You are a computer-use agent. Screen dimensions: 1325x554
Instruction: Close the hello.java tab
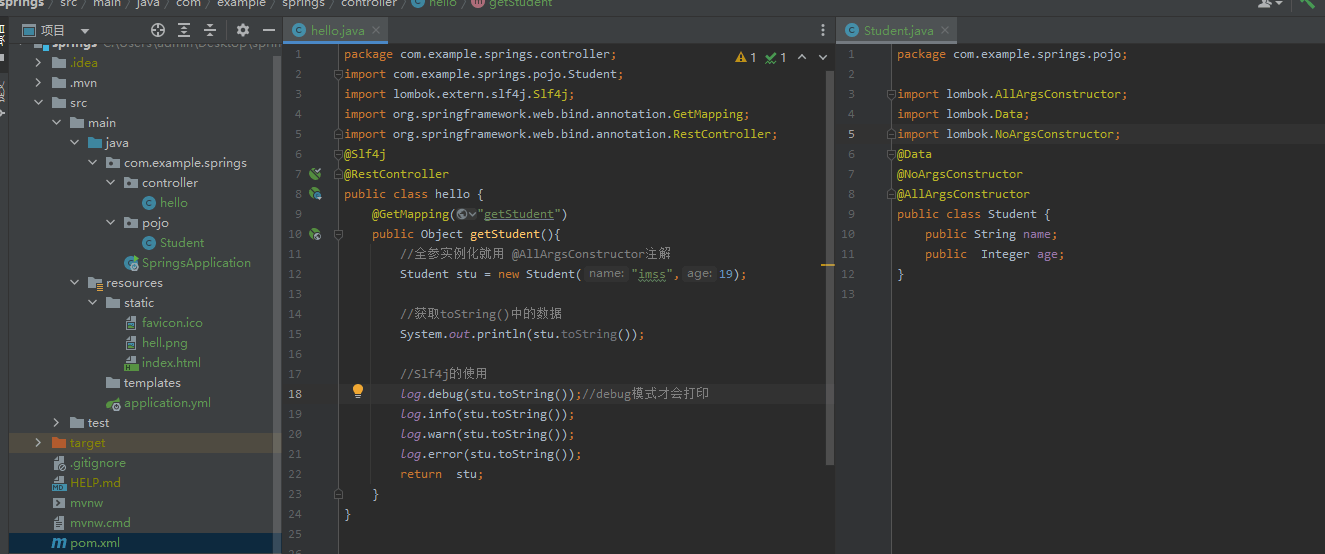coord(376,31)
